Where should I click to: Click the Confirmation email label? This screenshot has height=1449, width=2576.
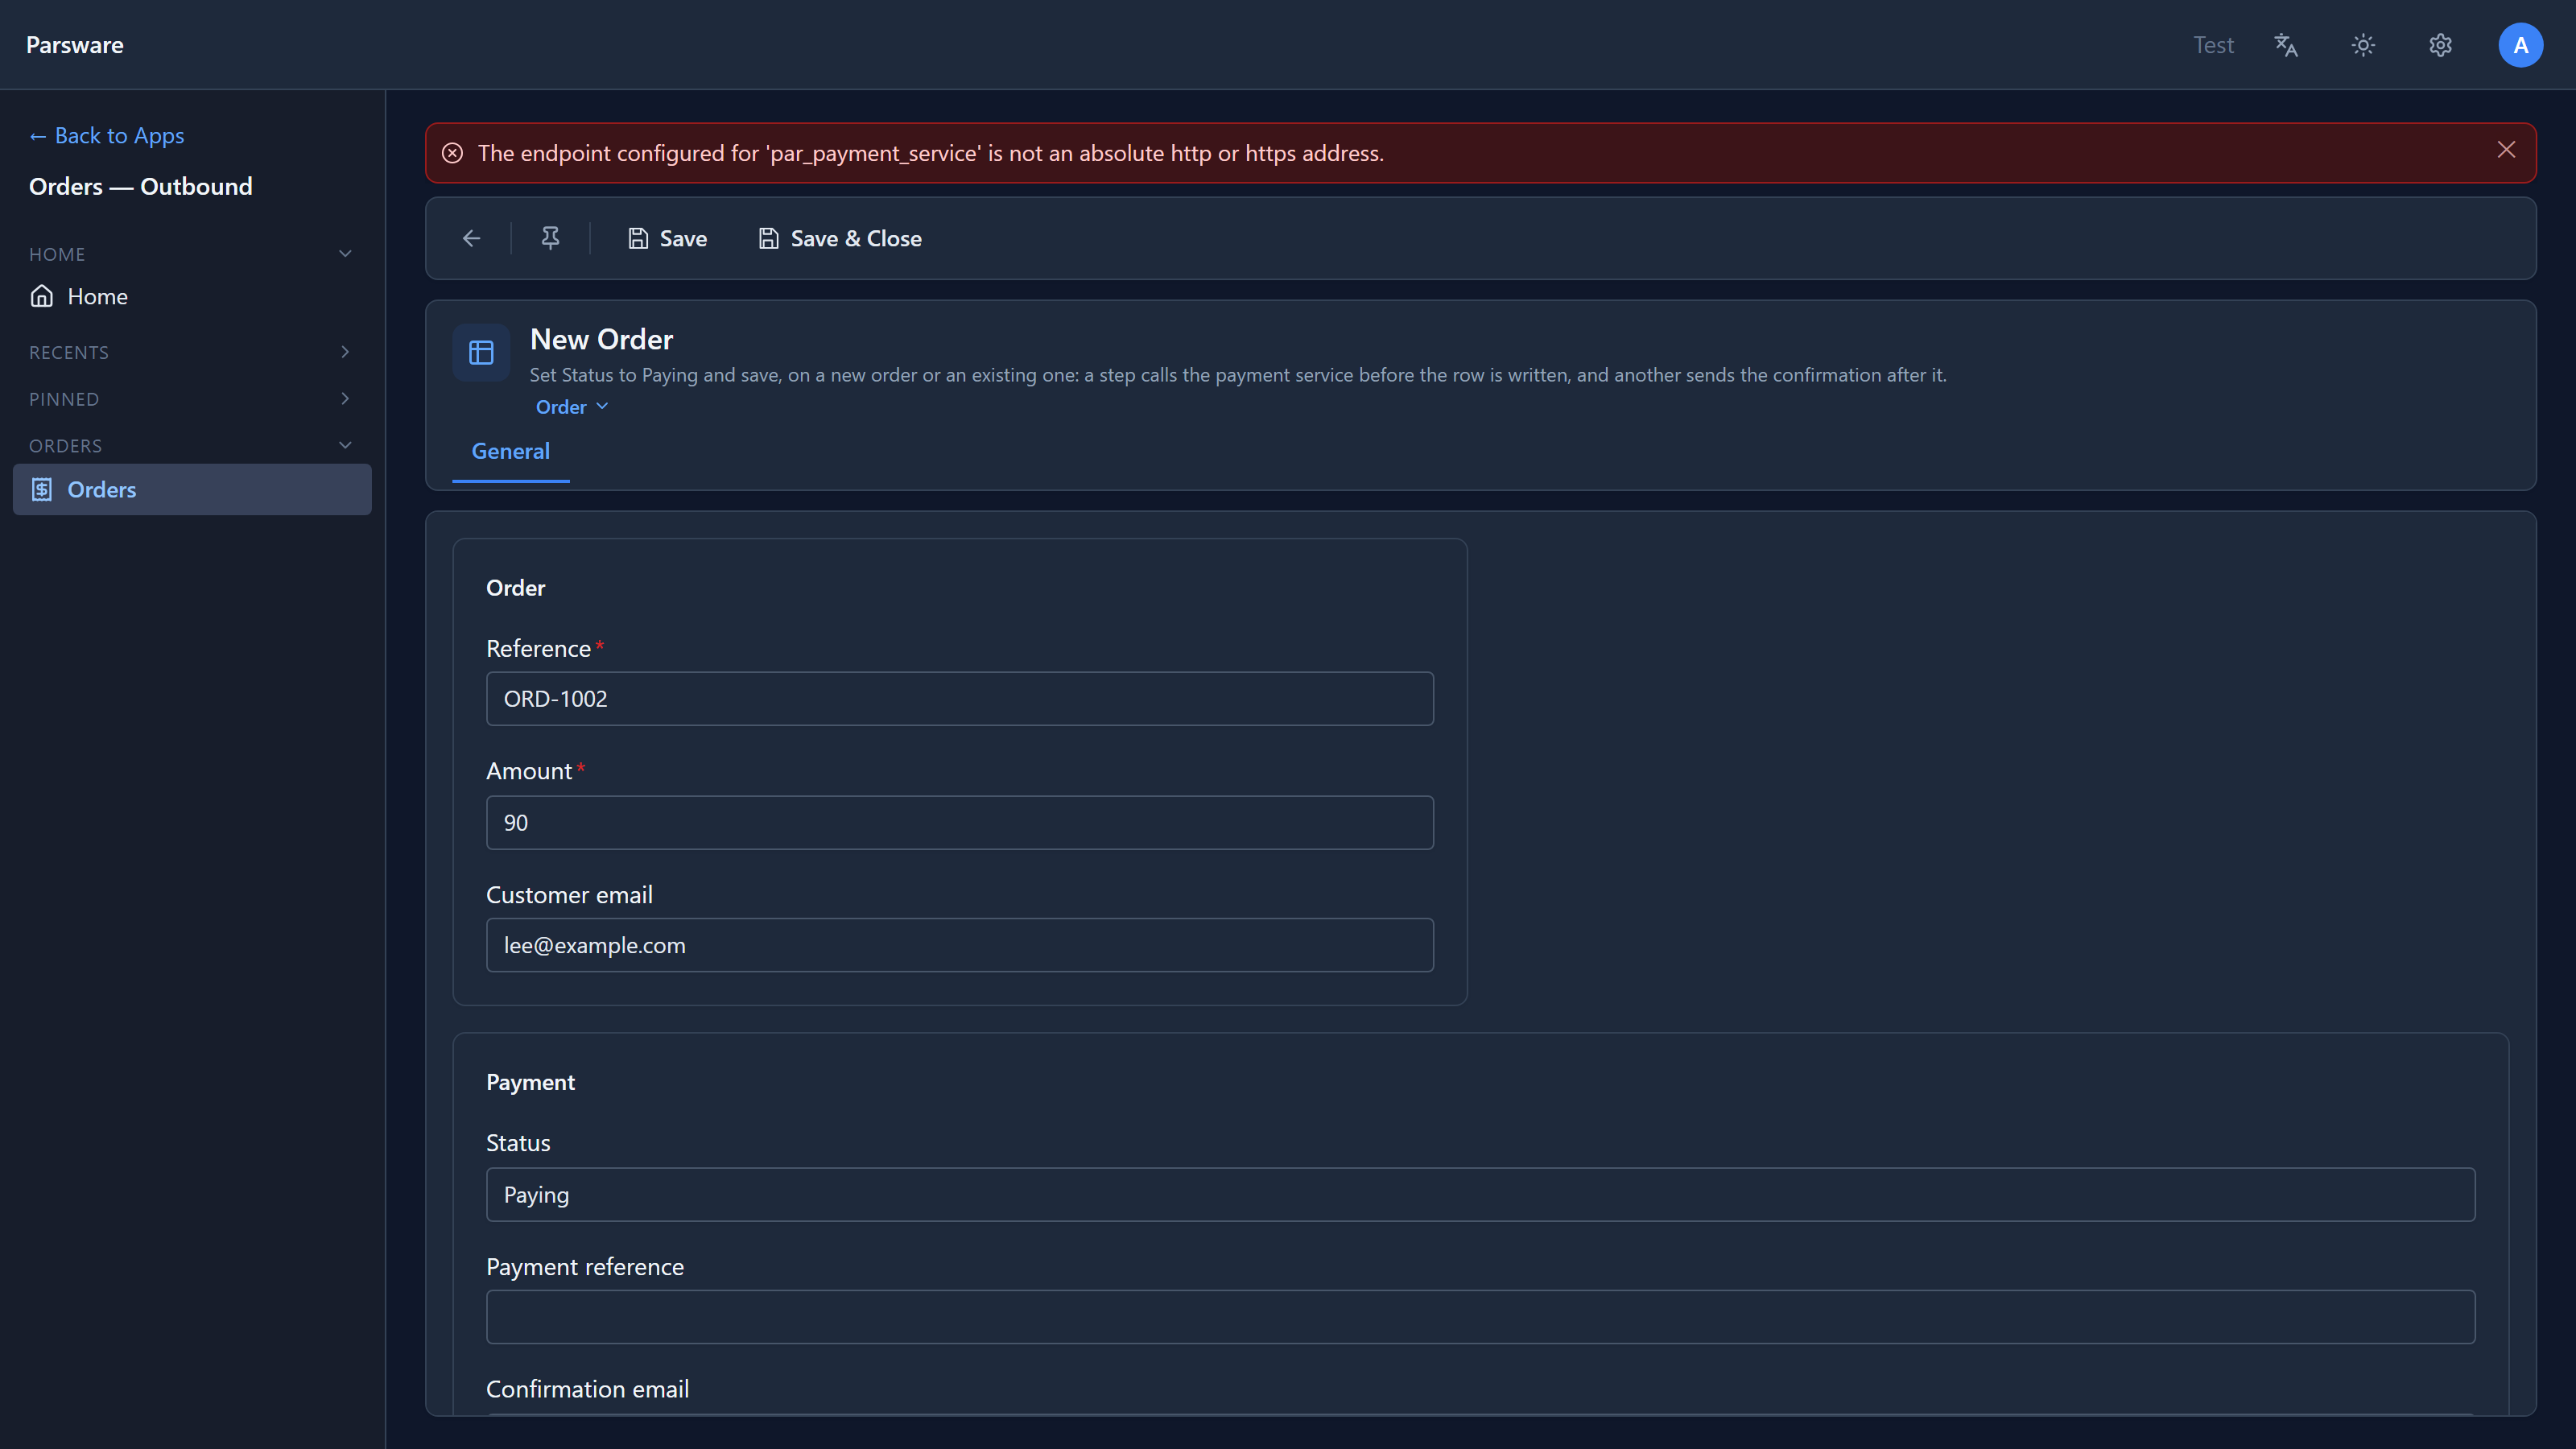click(x=587, y=1389)
